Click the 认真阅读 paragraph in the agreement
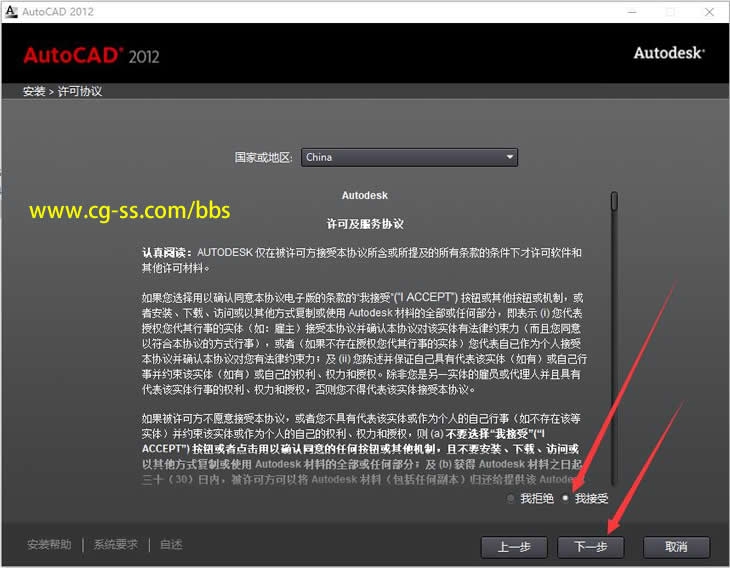Image resolution: width=730 pixels, height=568 pixels. coord(362,260)
